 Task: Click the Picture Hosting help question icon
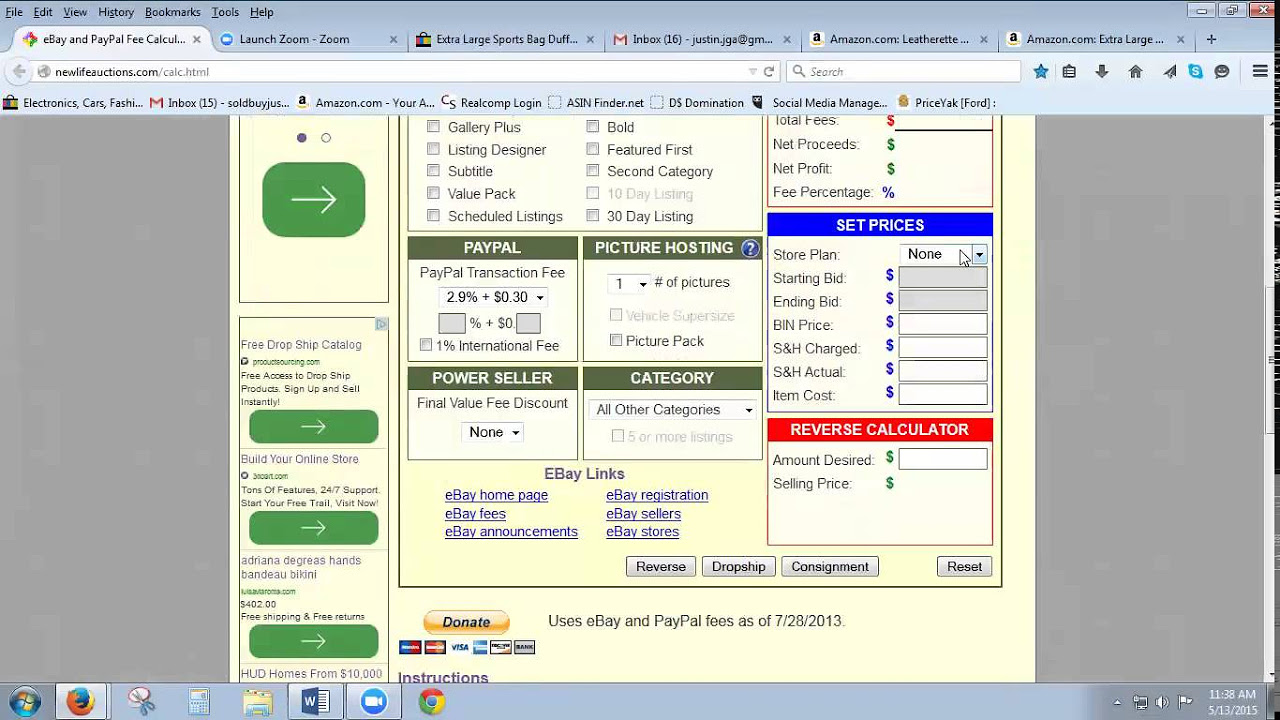(x=750, y=248)
